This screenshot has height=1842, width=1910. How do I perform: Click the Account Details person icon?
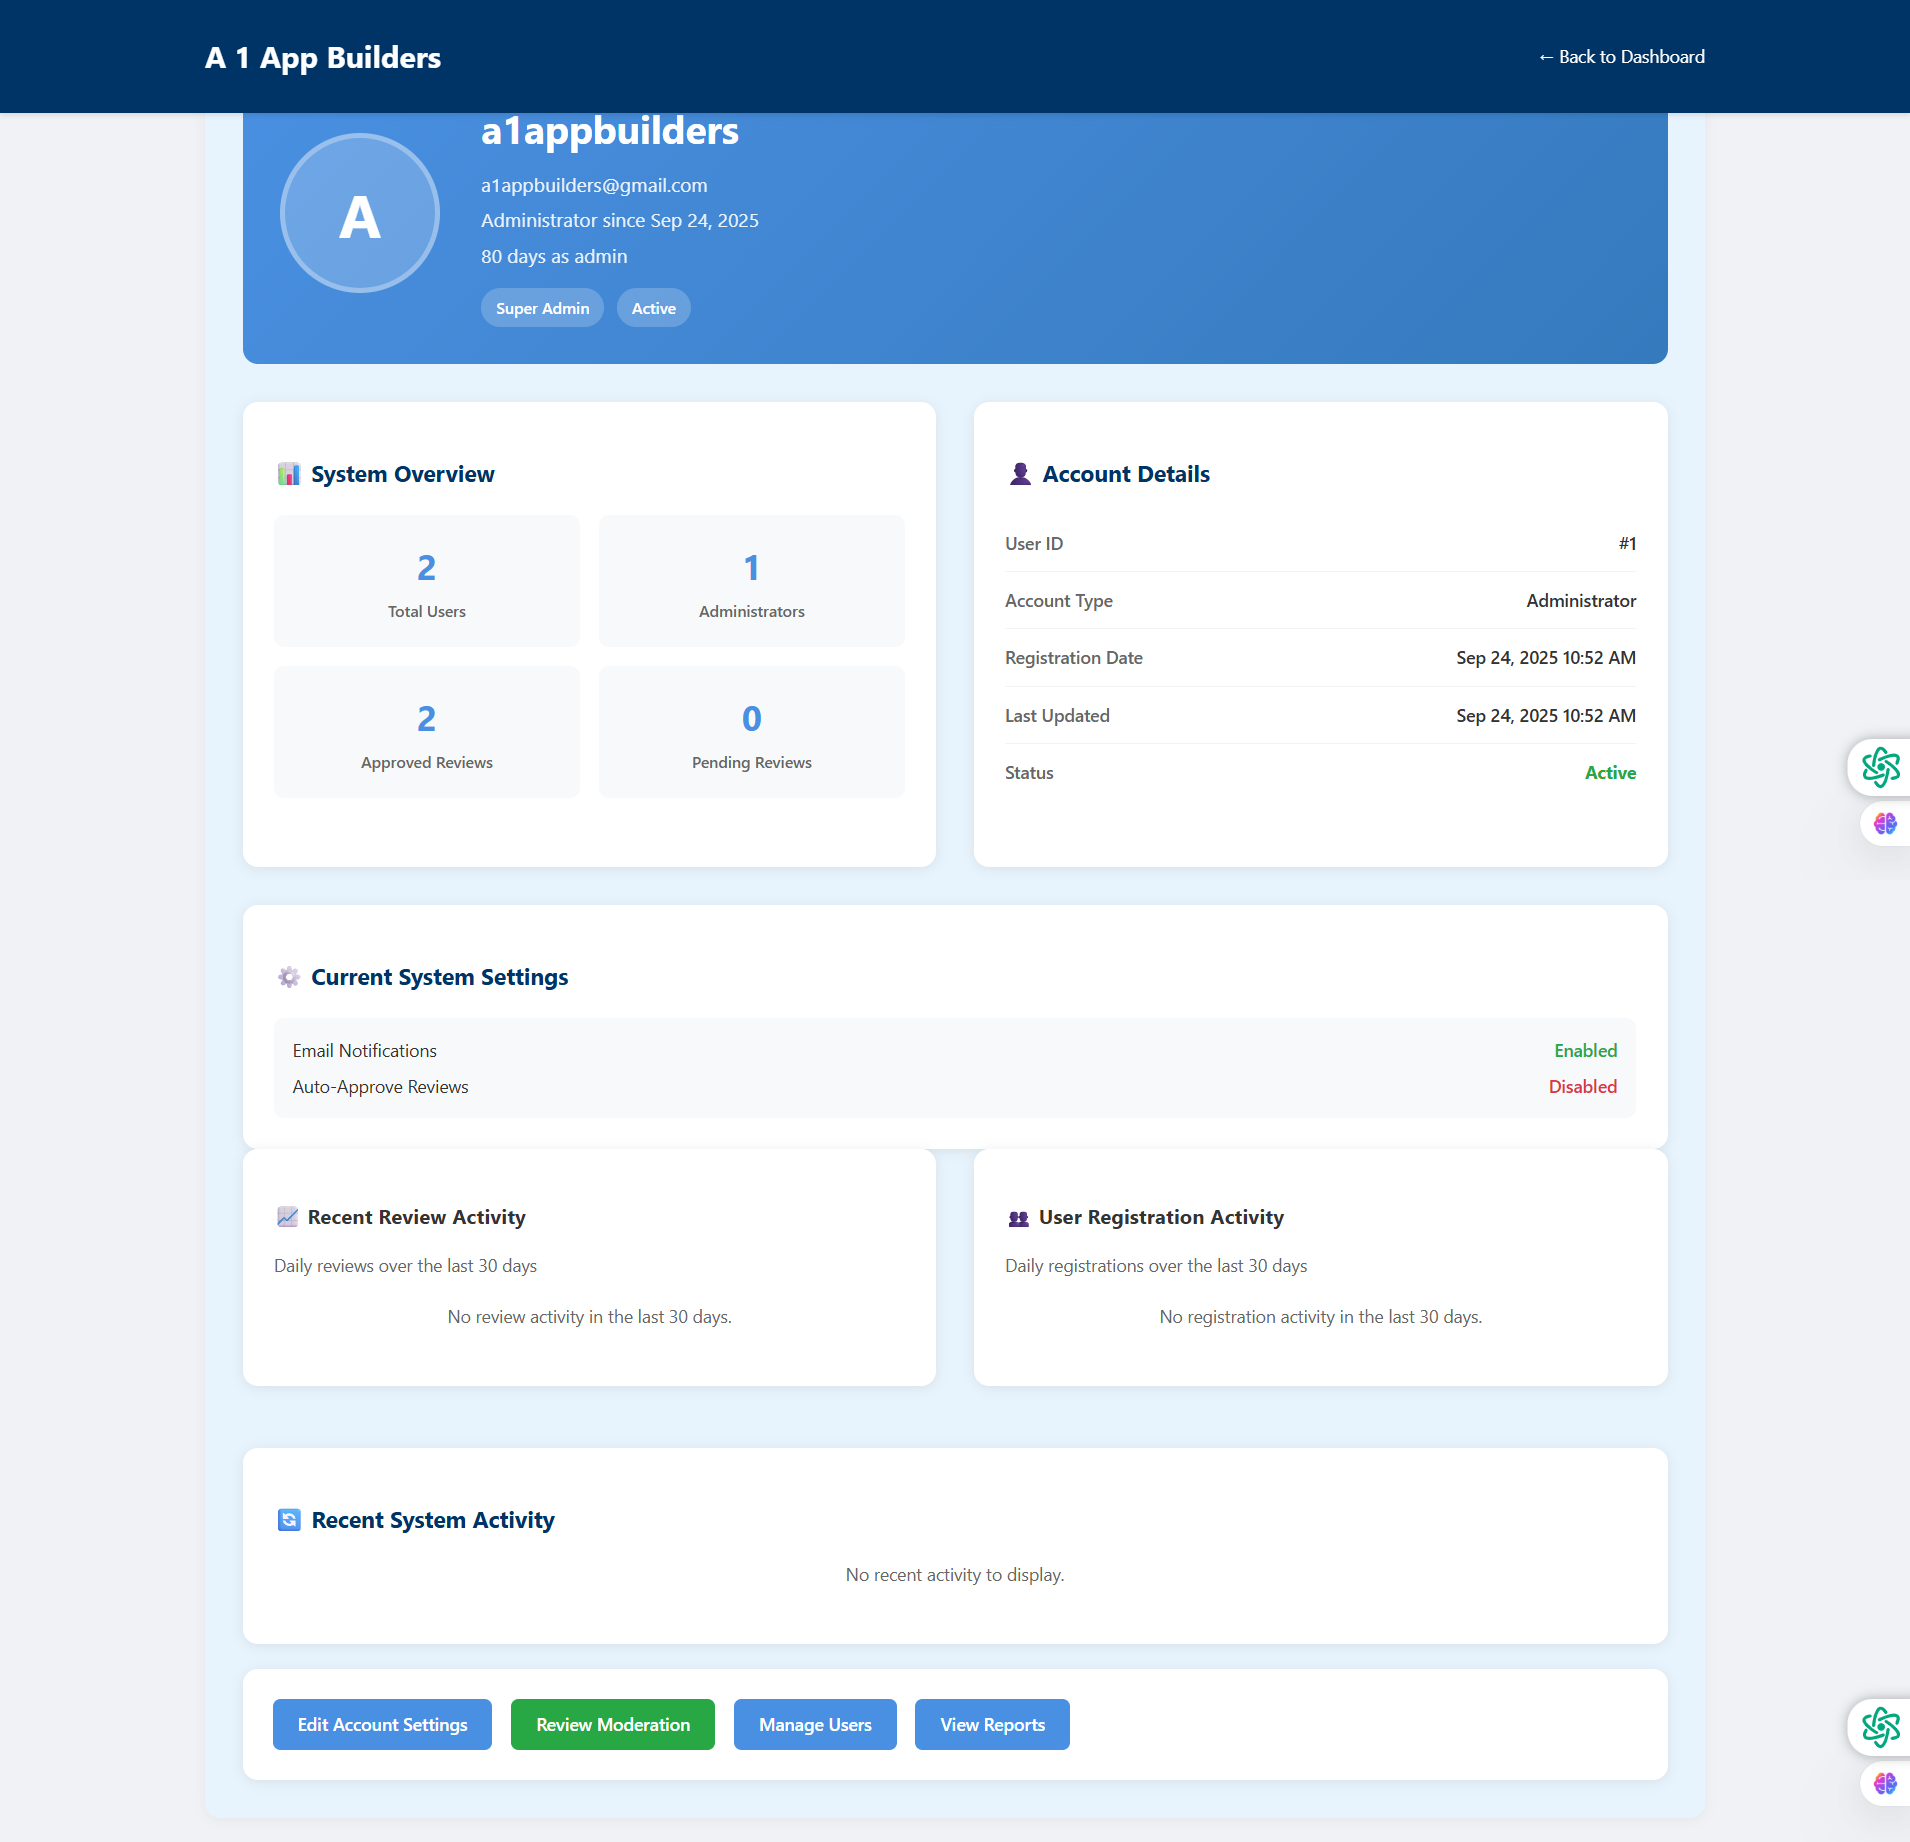pos(1020,474)
